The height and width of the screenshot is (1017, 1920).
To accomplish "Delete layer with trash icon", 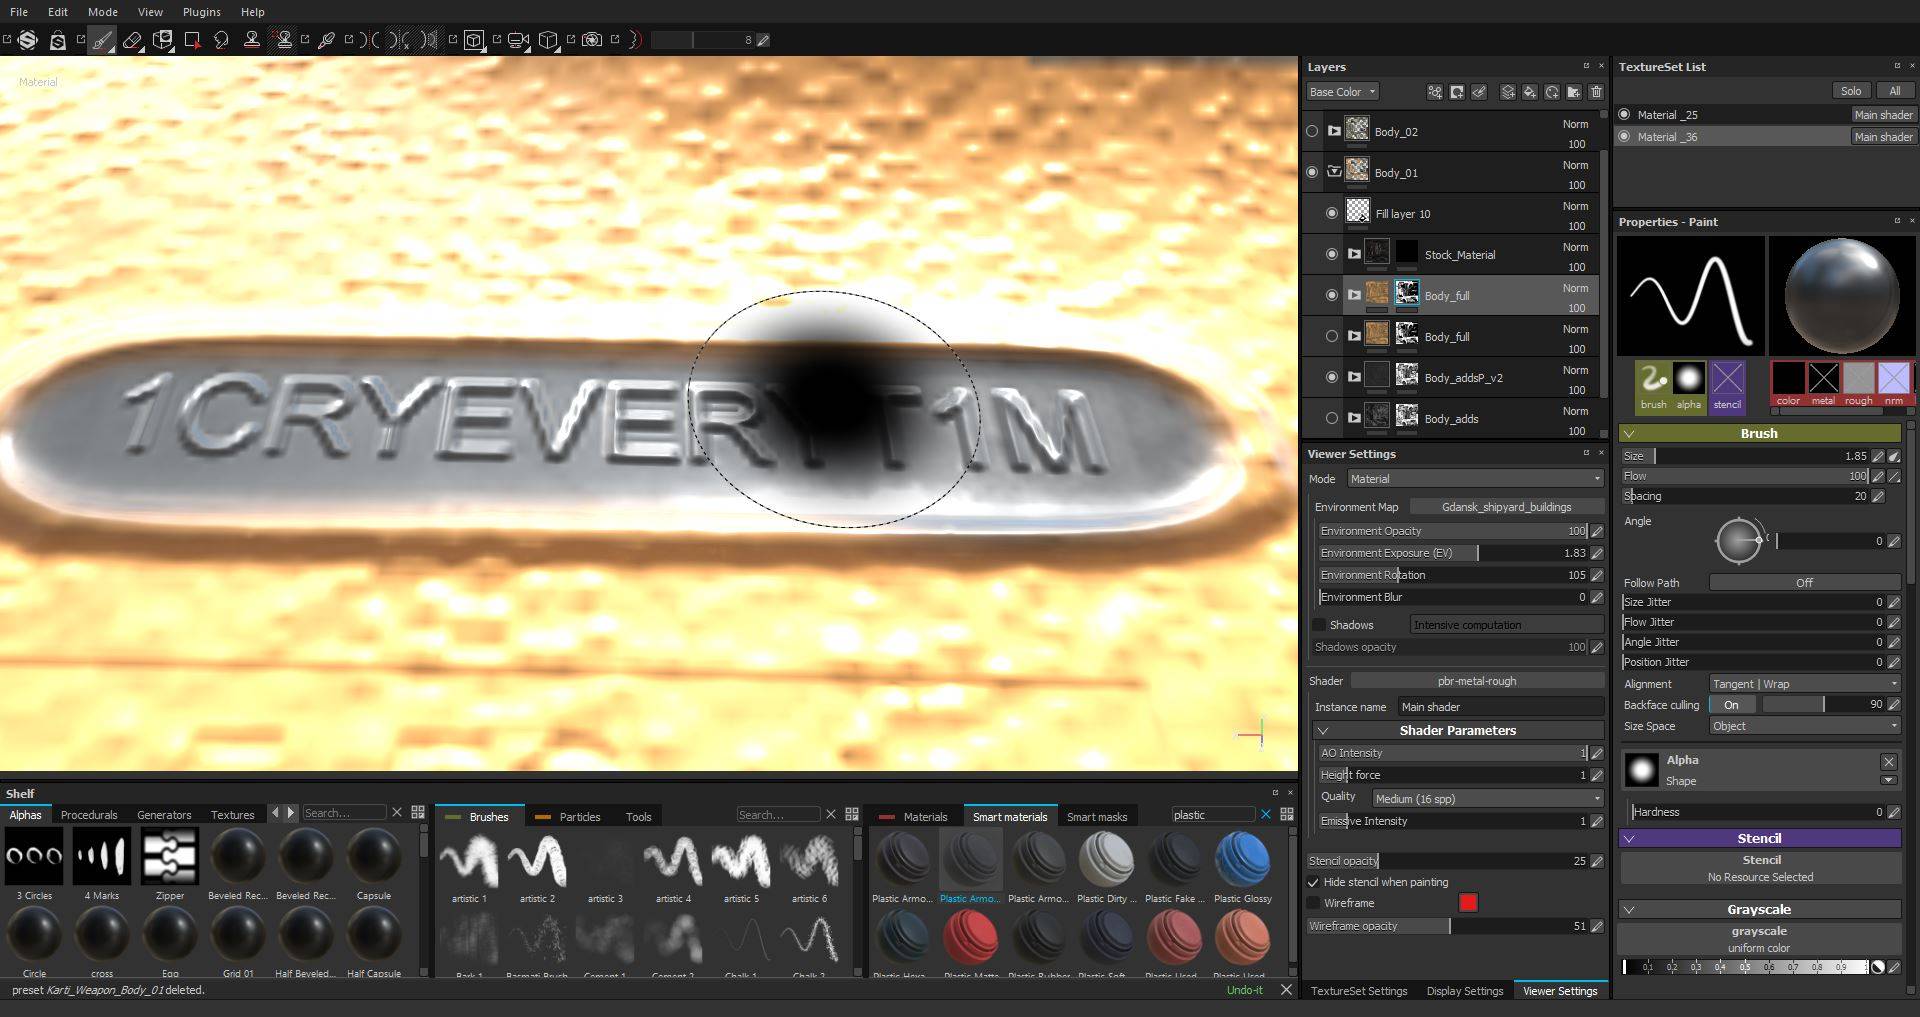I will click(x=1596, y=92).
